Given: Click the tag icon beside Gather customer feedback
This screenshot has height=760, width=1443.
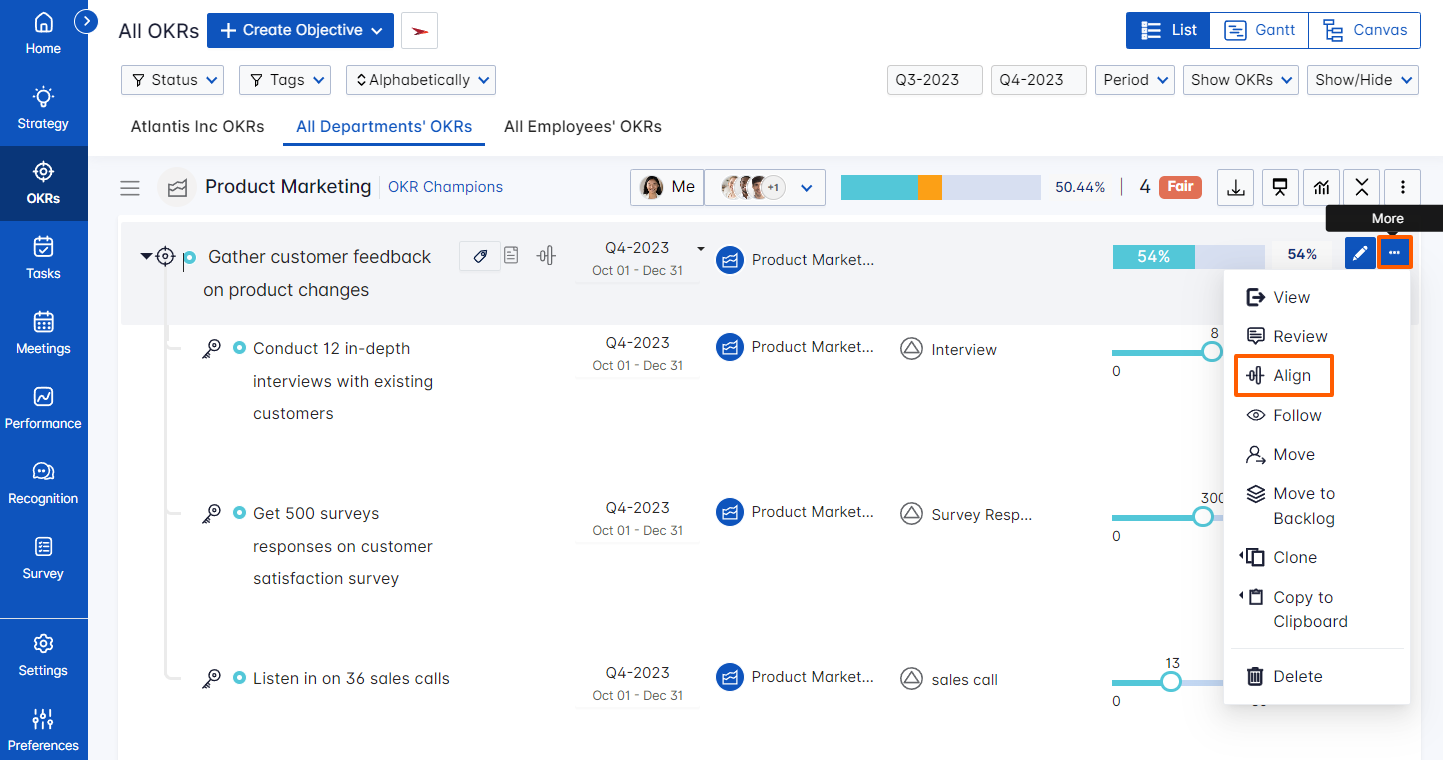Looking at the screenshot, I should (x=480, y=256).
